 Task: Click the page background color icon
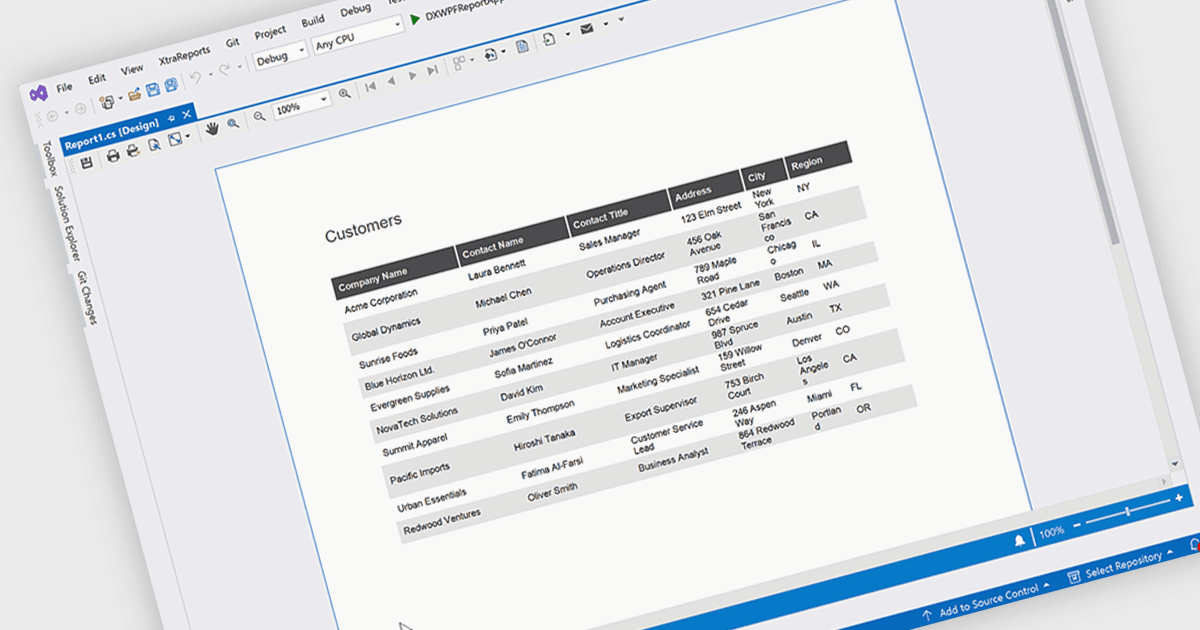pyautogui.click(x=491, y=55)
